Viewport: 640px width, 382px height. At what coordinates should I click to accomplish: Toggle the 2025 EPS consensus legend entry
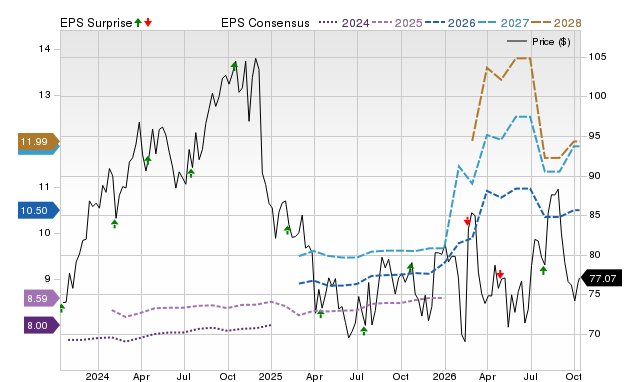click(x=397, y=23)
